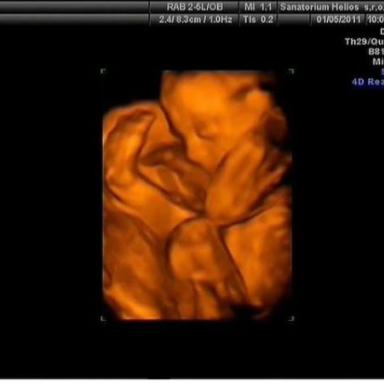This screenshot has height=384, width=384.
Task: Click the 'Sanatorium Helios s.r.o.' header text
Action: pyautogui.click(x=332, y=7)
